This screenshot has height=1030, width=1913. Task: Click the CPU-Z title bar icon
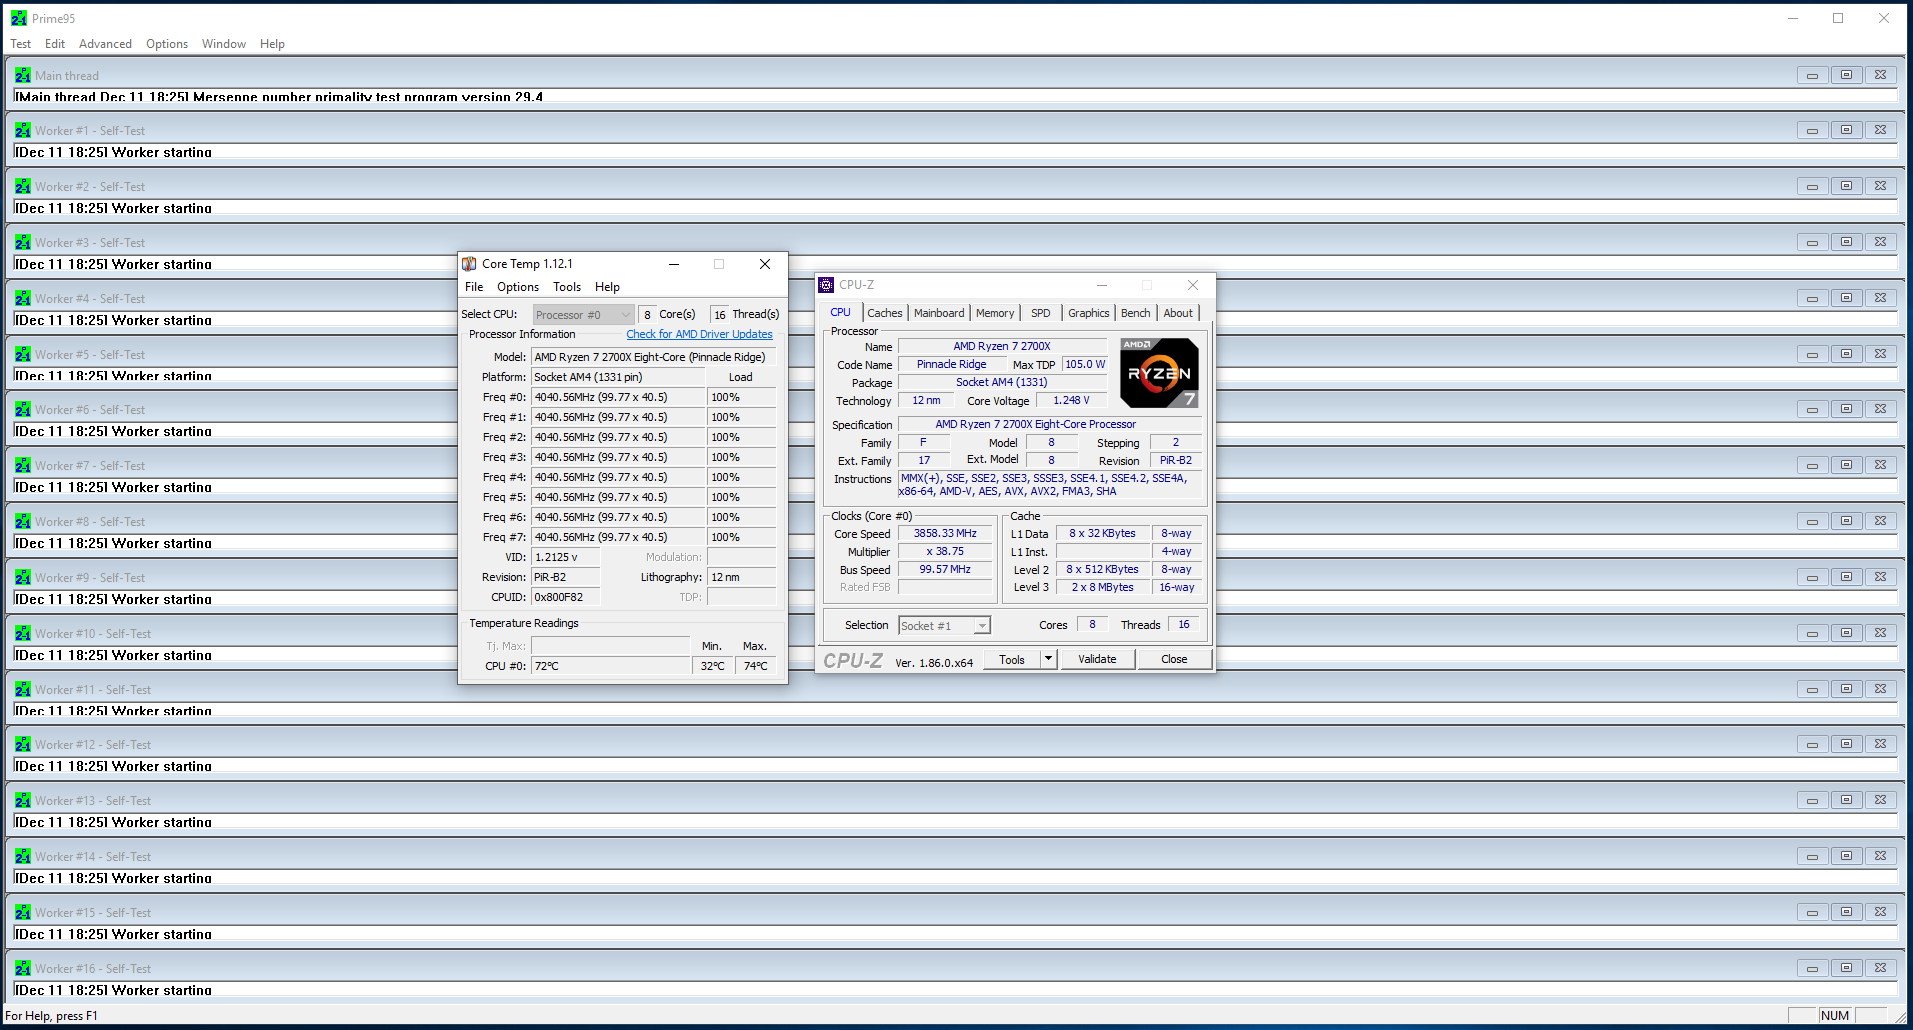pyautogui.click(x=826, y=285)
